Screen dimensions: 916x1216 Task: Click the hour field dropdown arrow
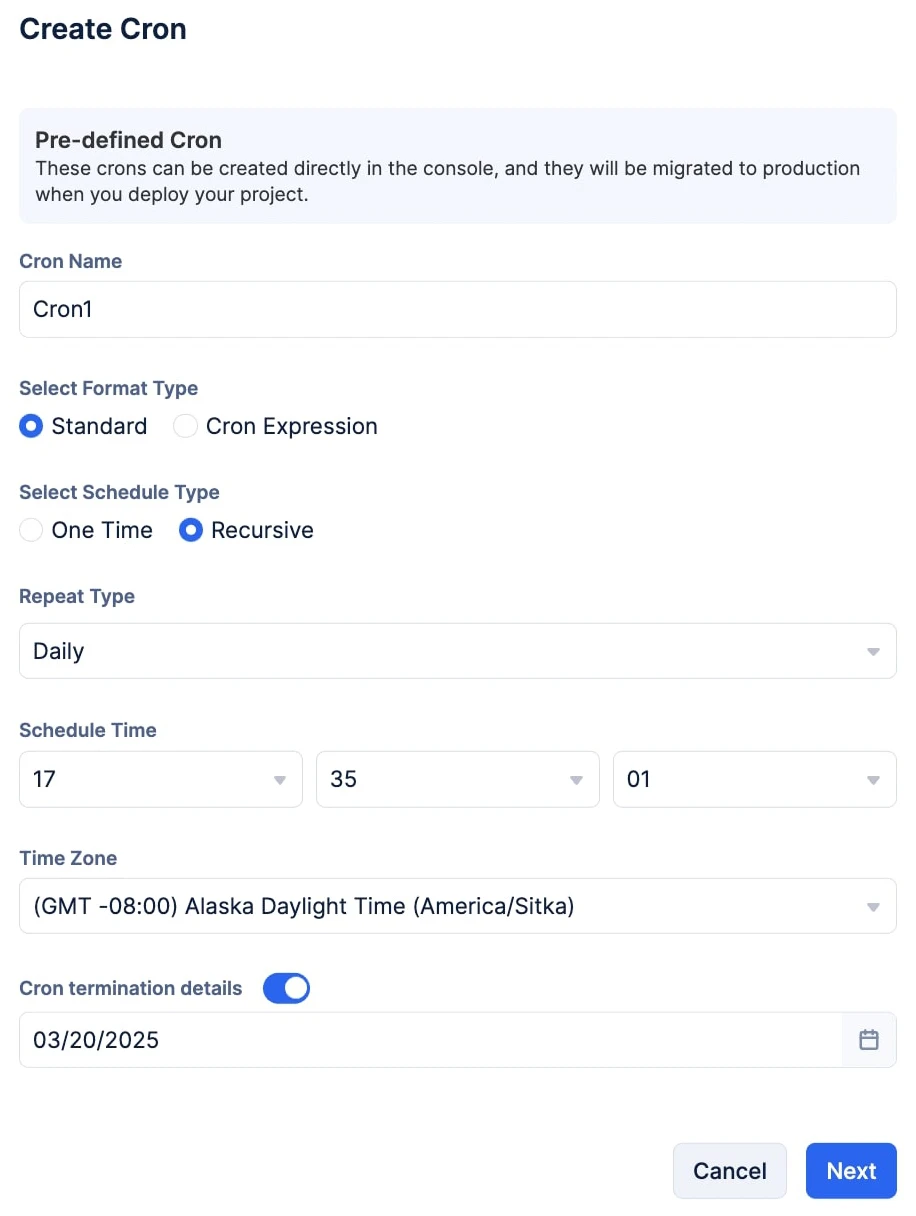coord(280,780)
